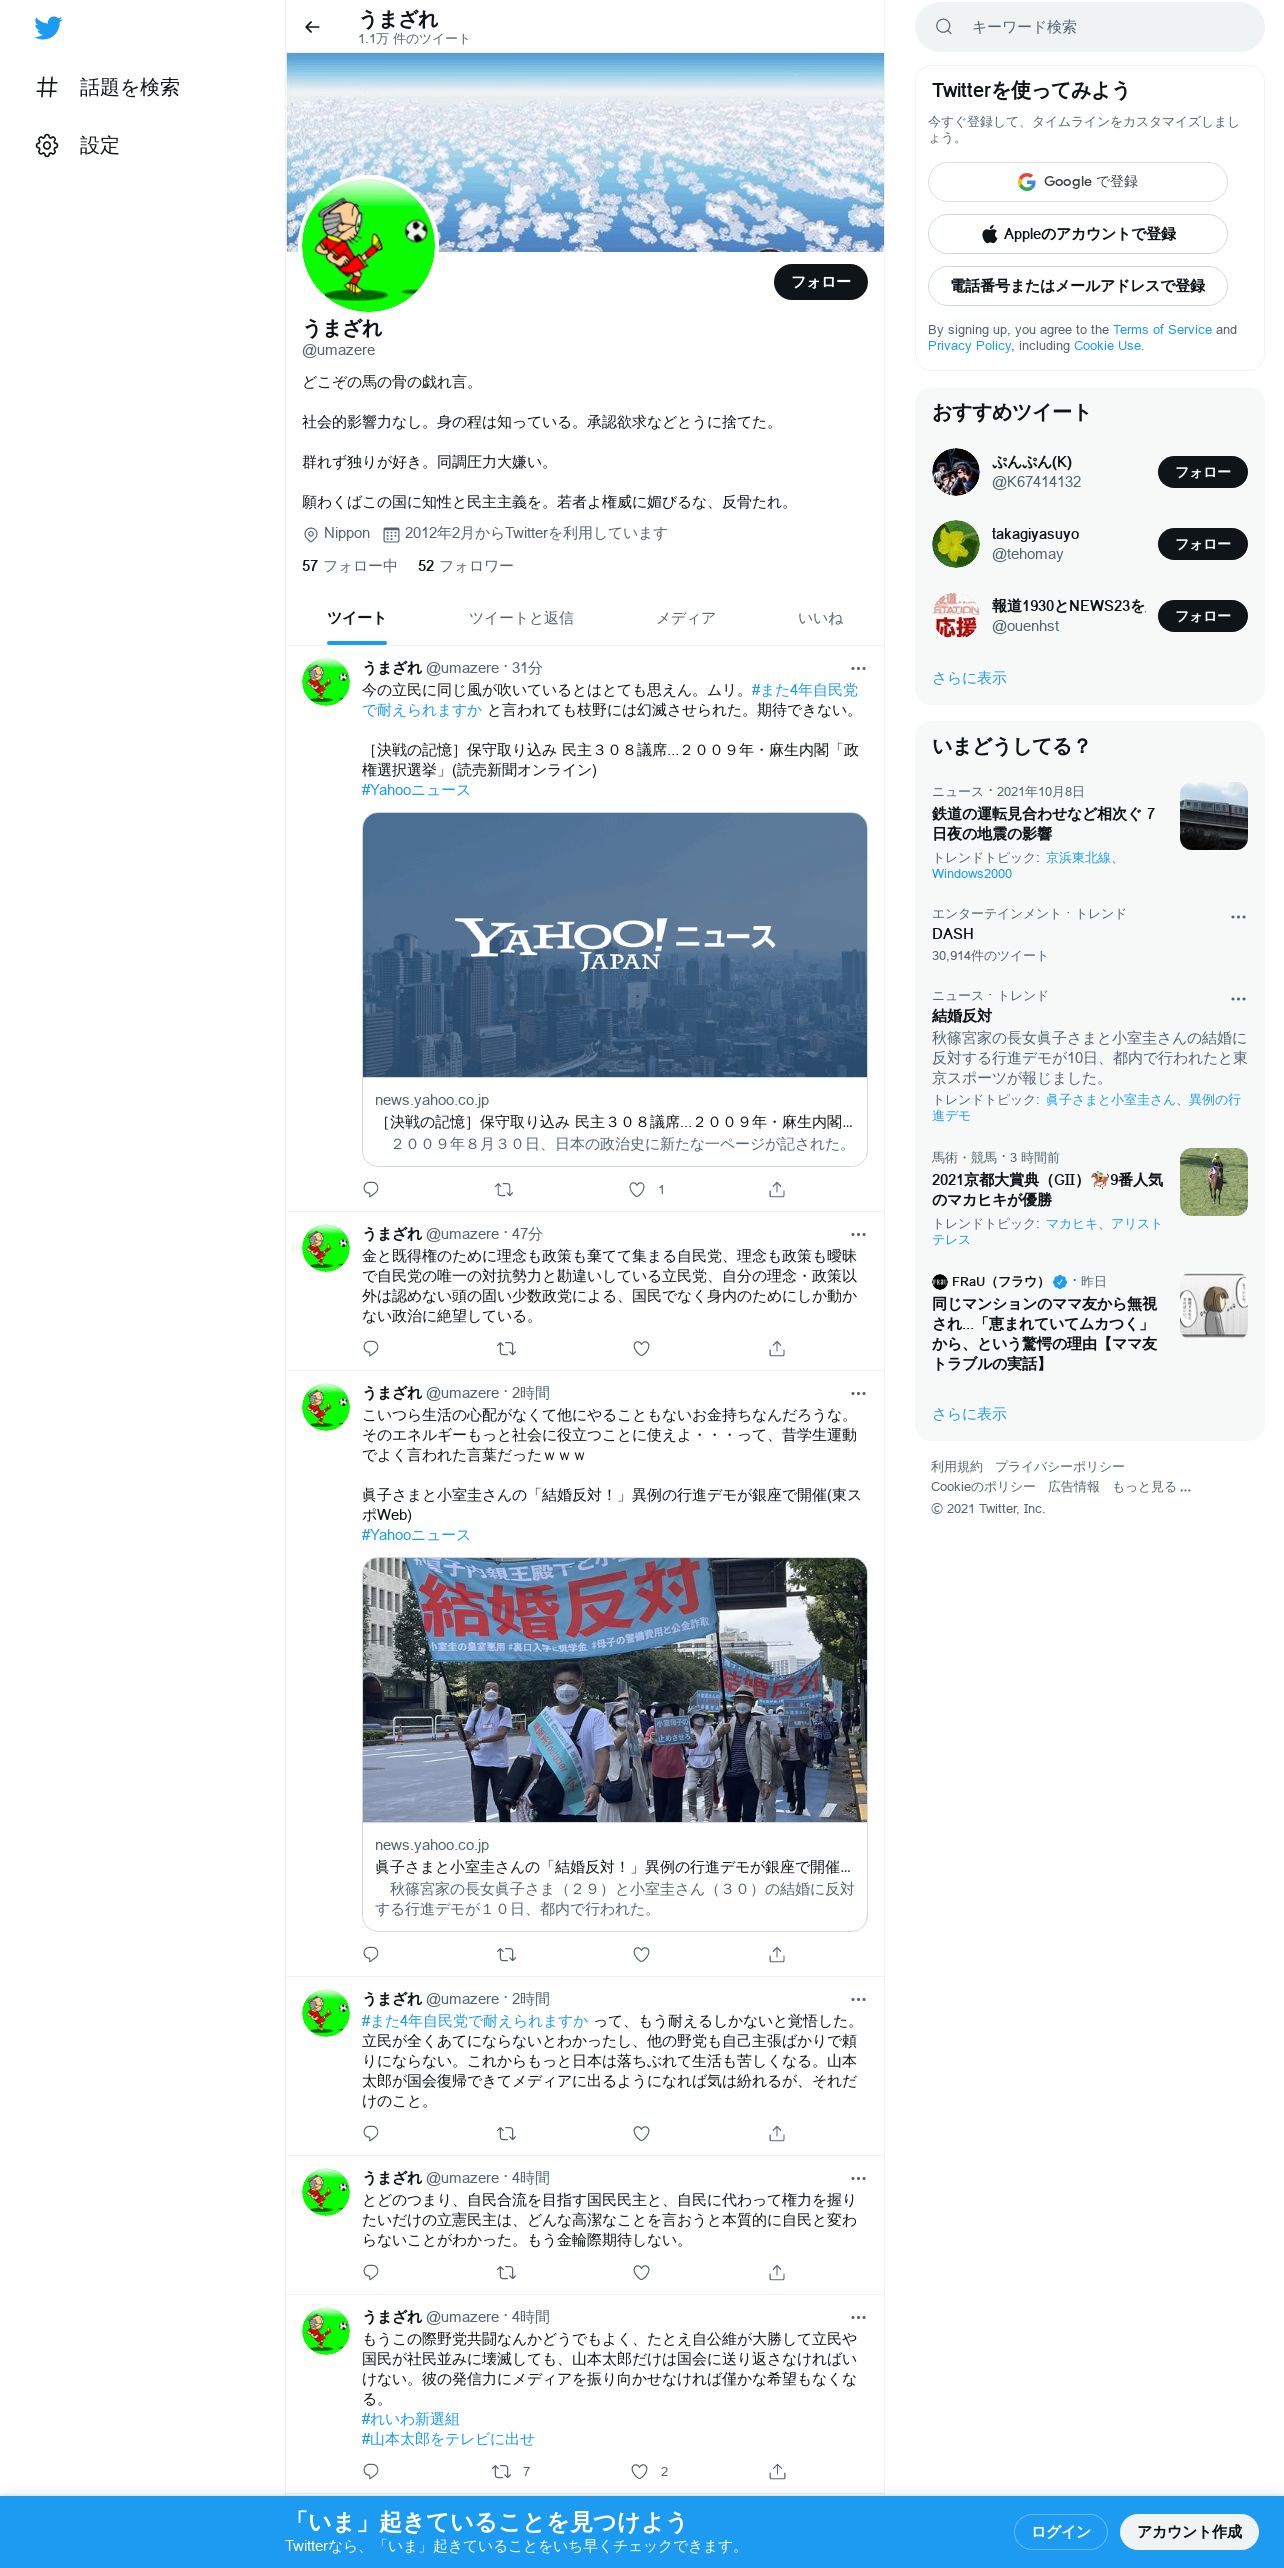Switch to いいね tab

(820, 619)
